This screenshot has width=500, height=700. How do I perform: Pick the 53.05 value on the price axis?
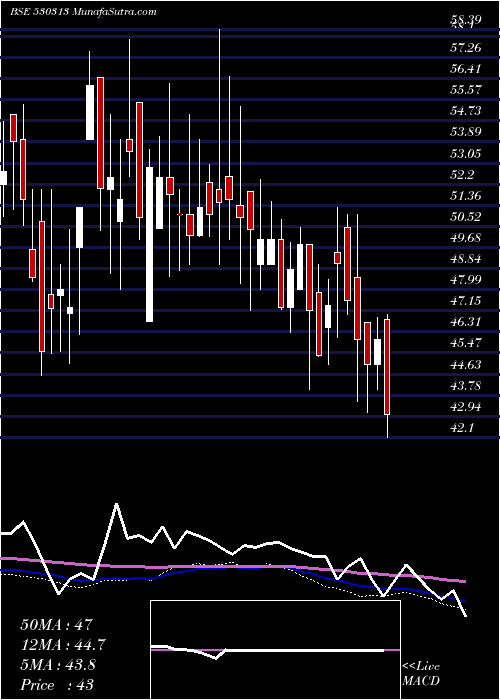466,153
